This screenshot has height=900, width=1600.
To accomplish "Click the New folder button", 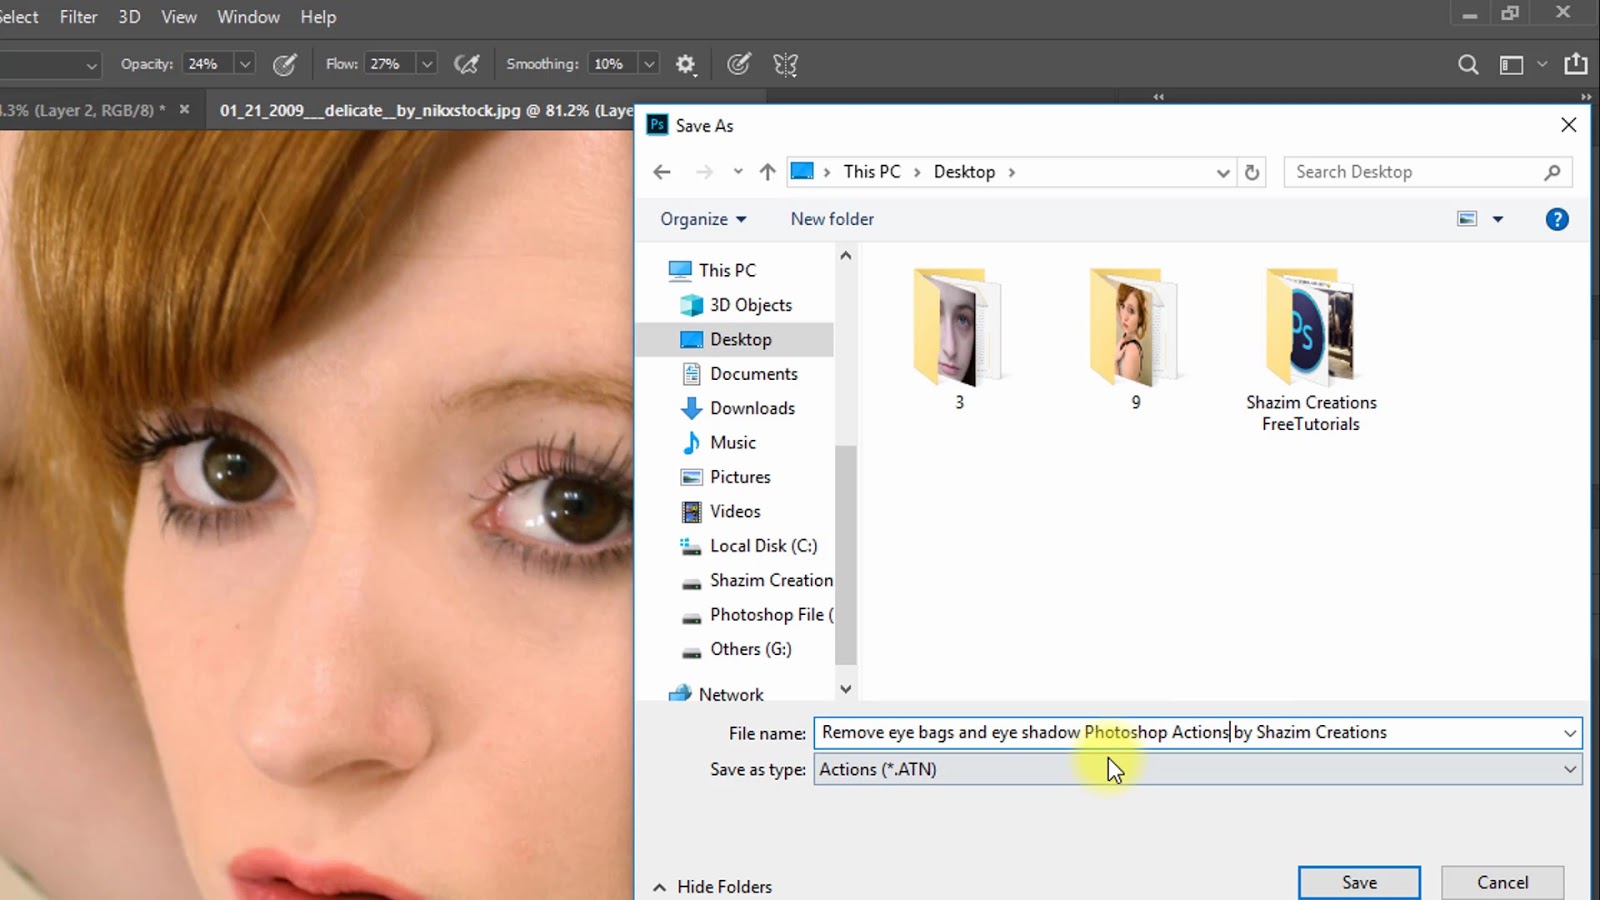I will pos(832,219).
